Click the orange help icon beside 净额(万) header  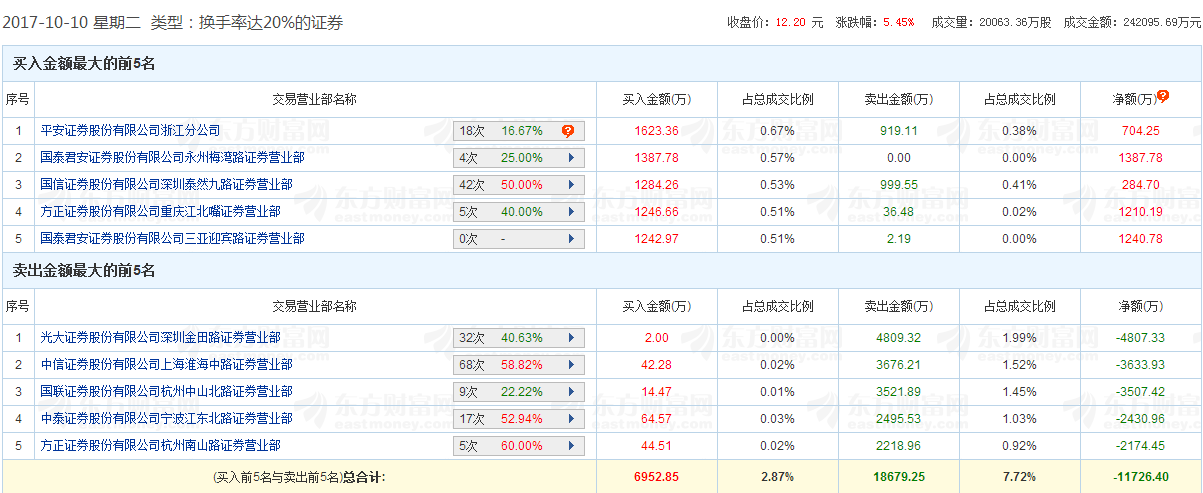click(1163, 97)
